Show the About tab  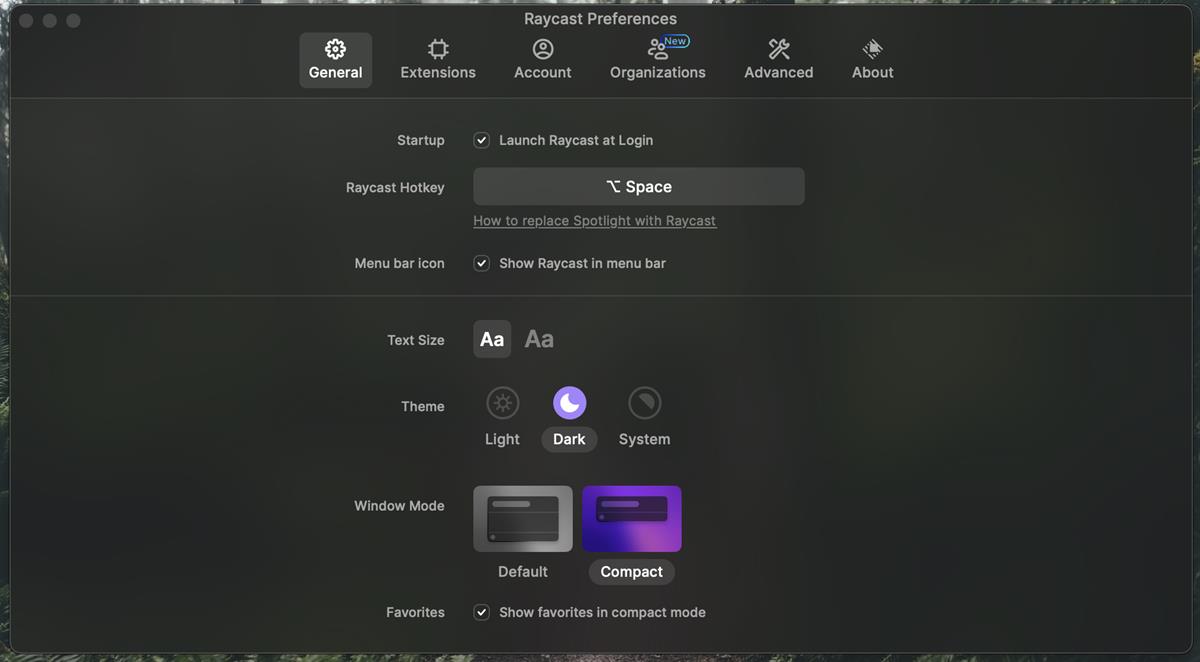(872, 60)
